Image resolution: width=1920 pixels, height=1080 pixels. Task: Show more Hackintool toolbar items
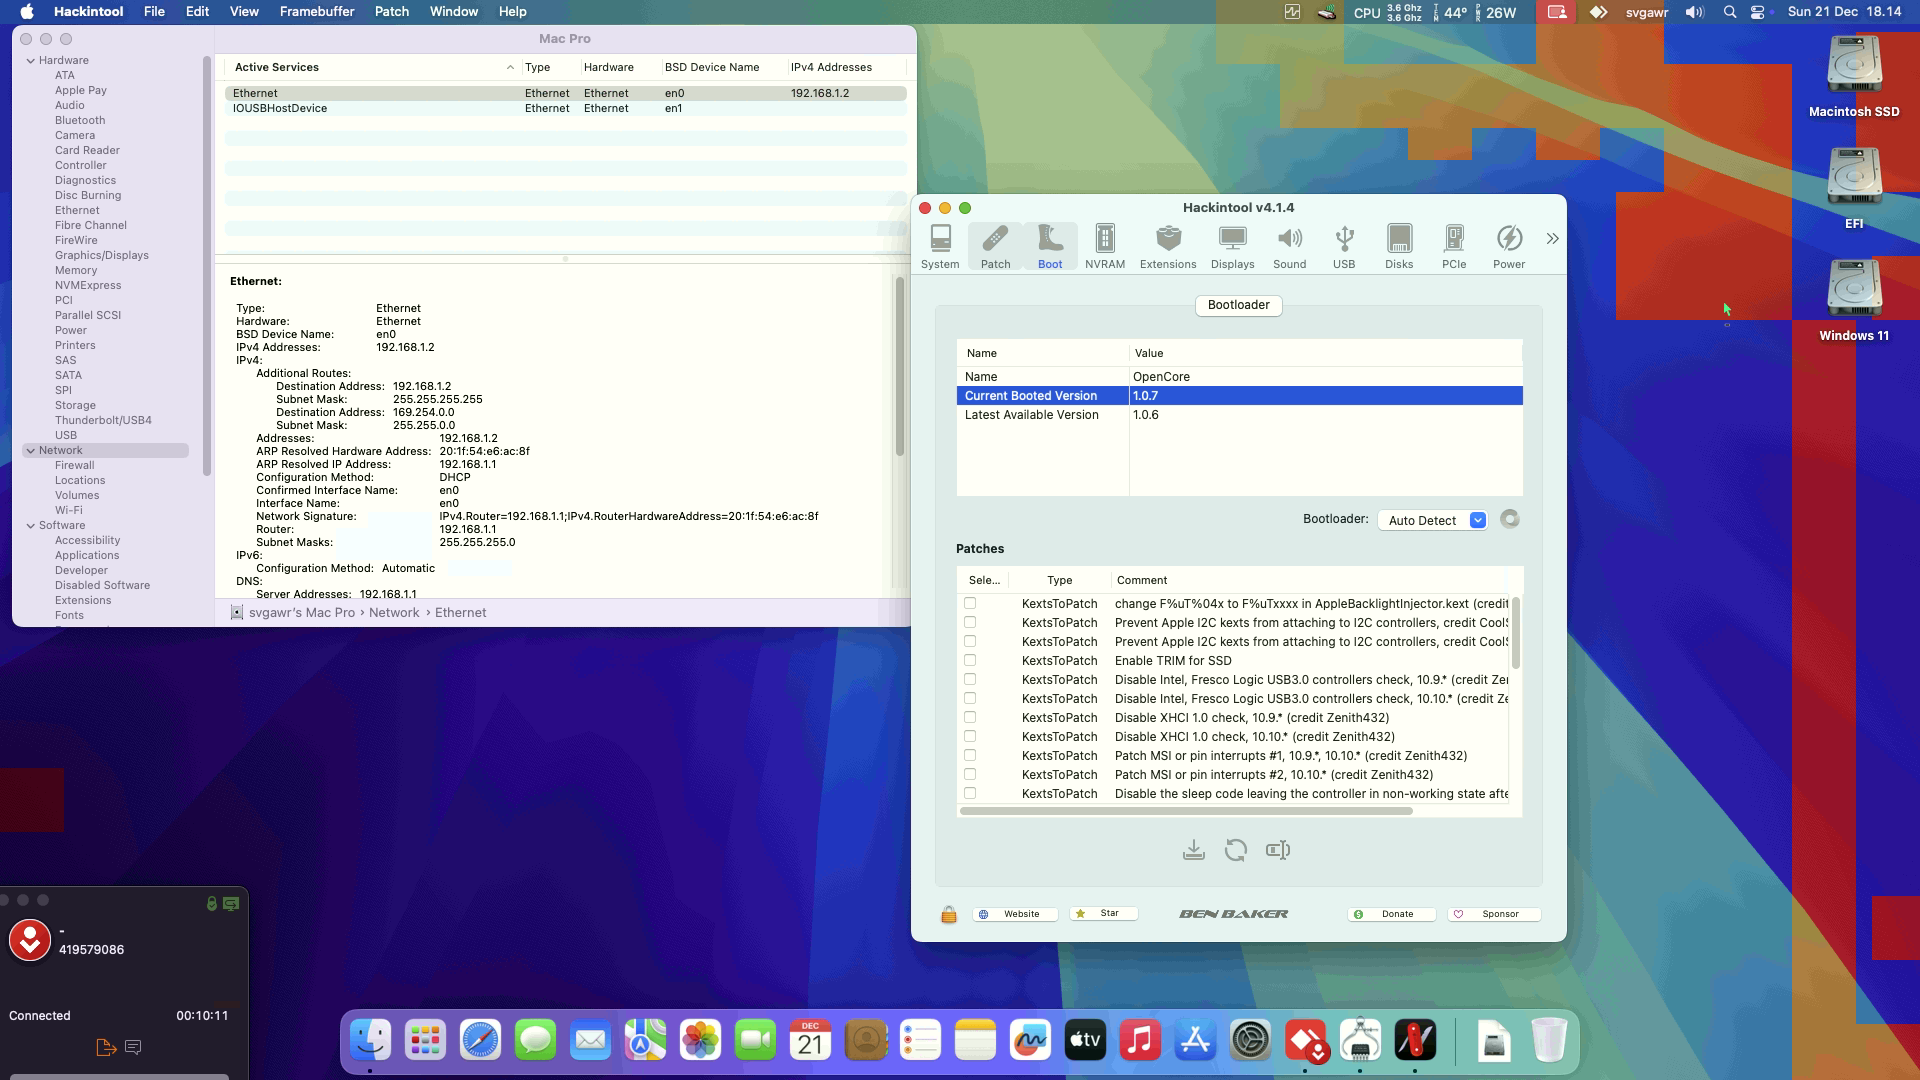pos(1552,239)
